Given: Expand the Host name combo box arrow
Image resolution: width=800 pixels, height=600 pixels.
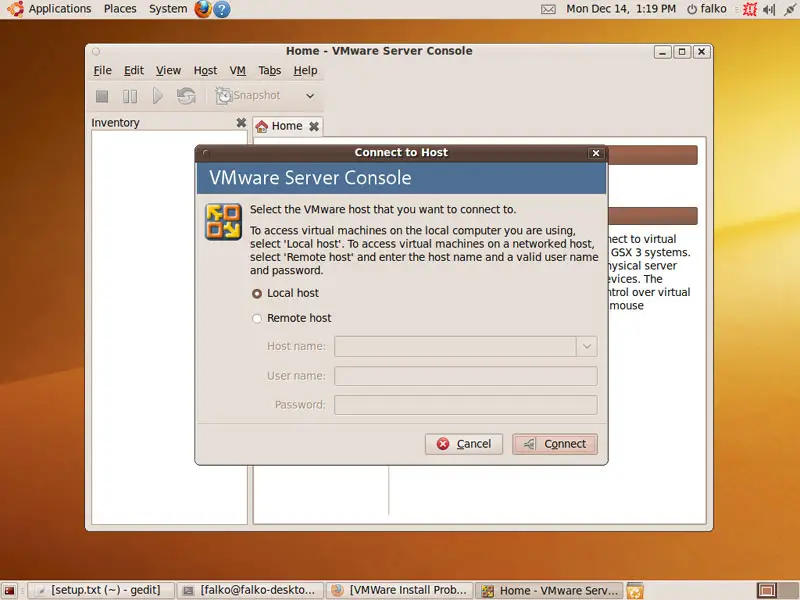Looking at the screenshot, I should pos(586,346).
